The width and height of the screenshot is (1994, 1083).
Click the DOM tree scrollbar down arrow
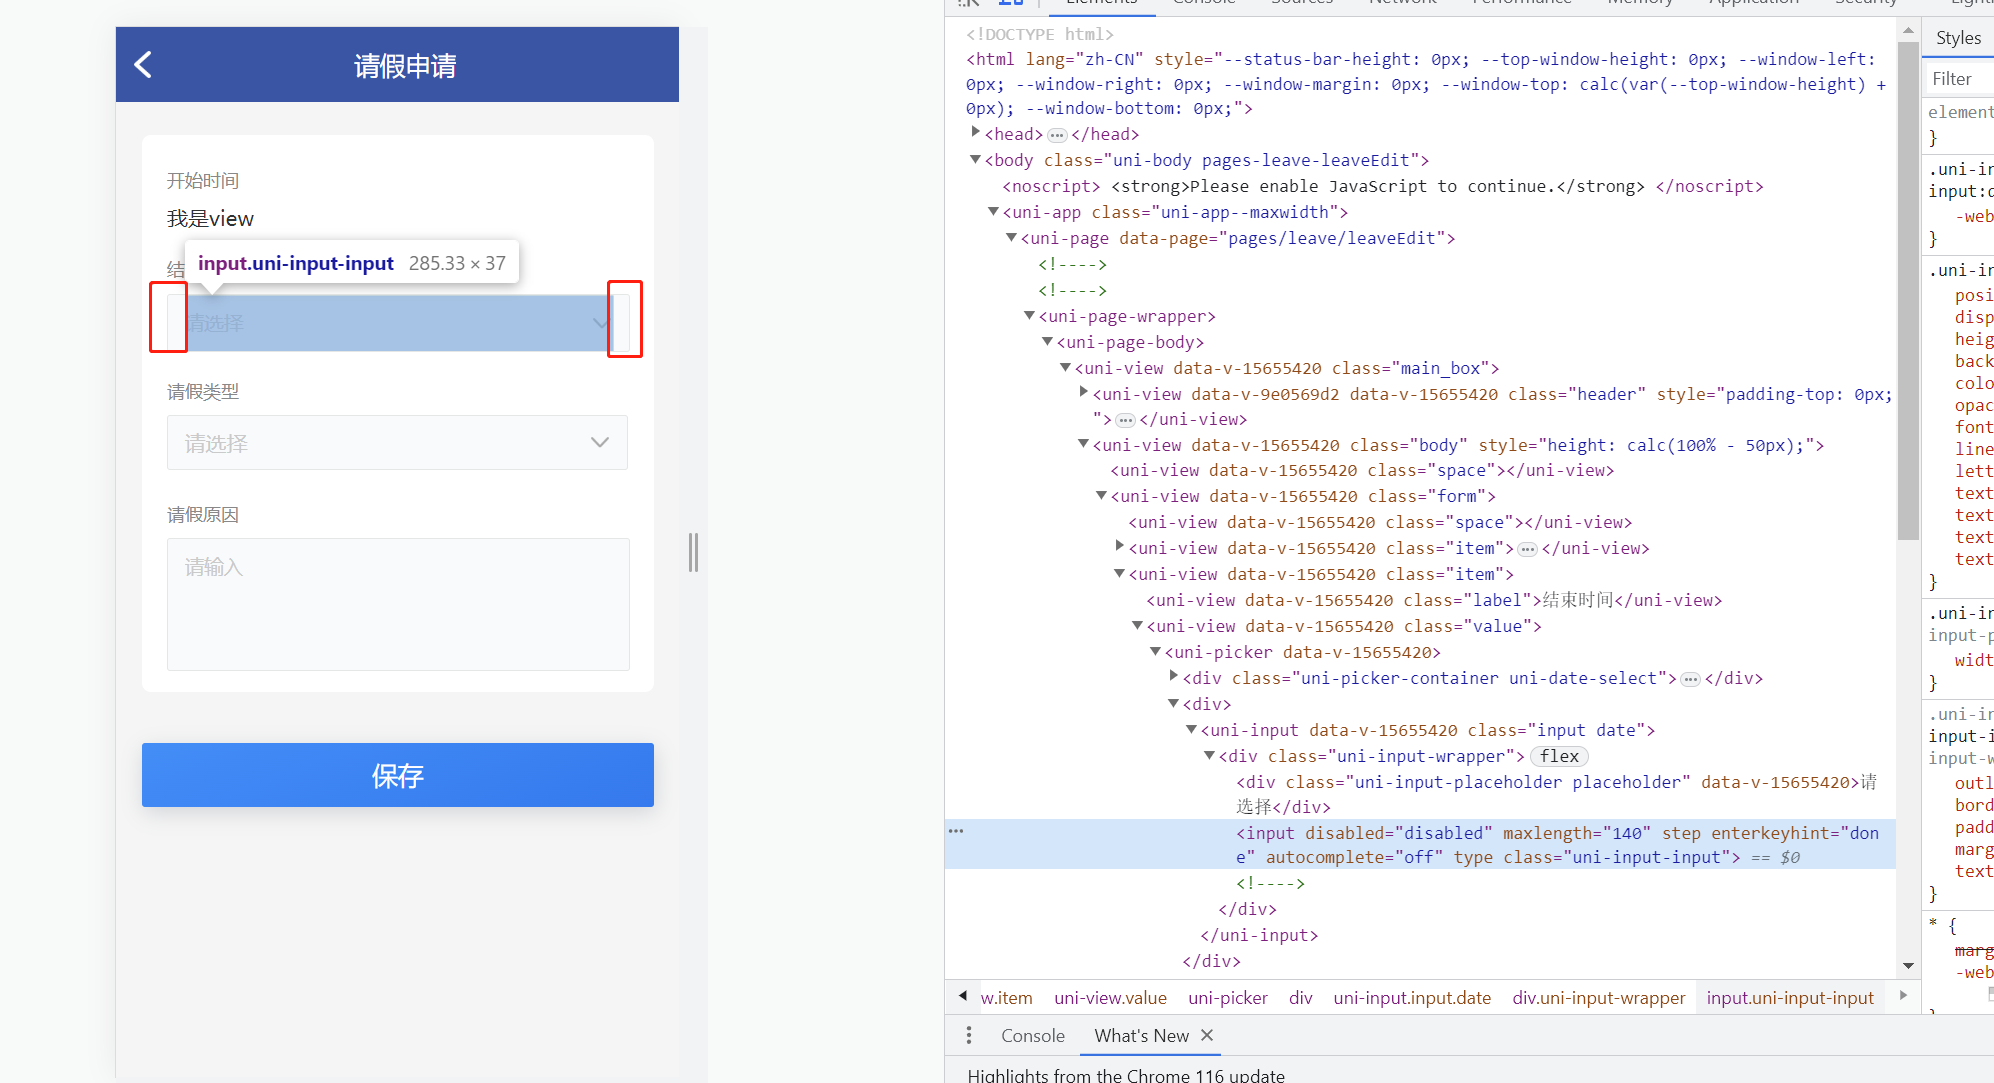[x=1908, y=965]
